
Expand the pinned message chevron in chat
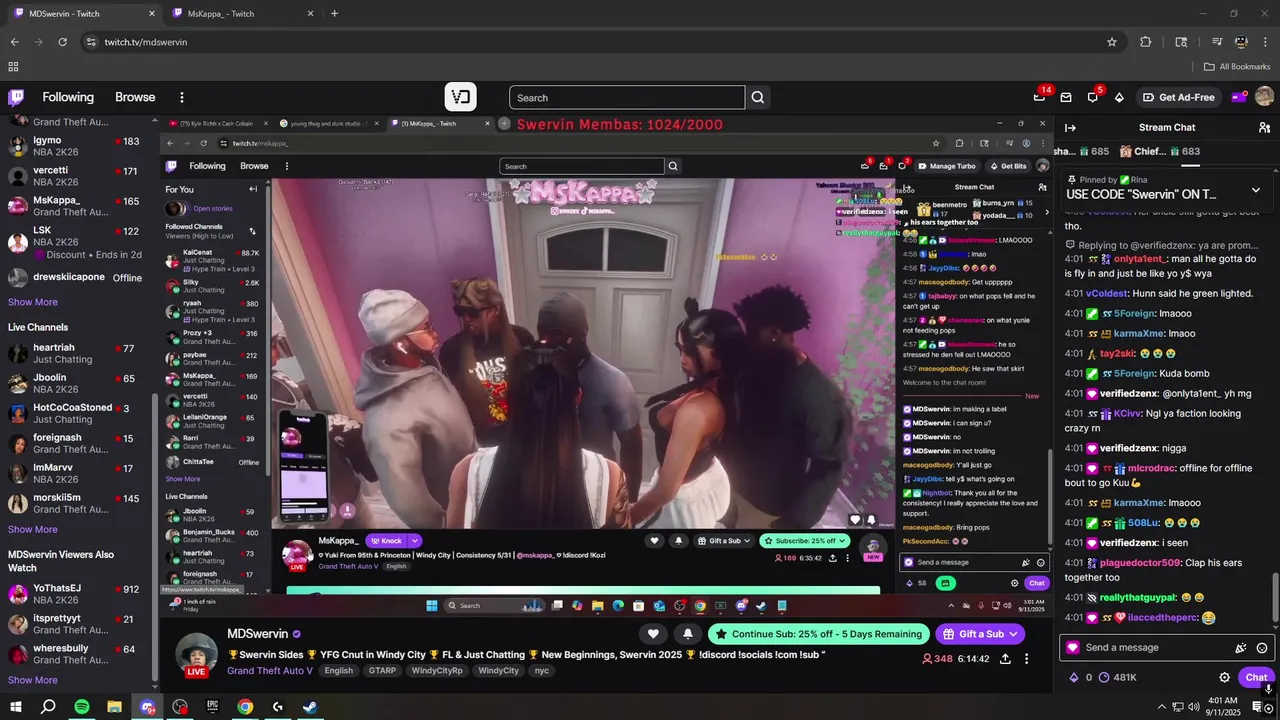click(x=1255, y=190)
